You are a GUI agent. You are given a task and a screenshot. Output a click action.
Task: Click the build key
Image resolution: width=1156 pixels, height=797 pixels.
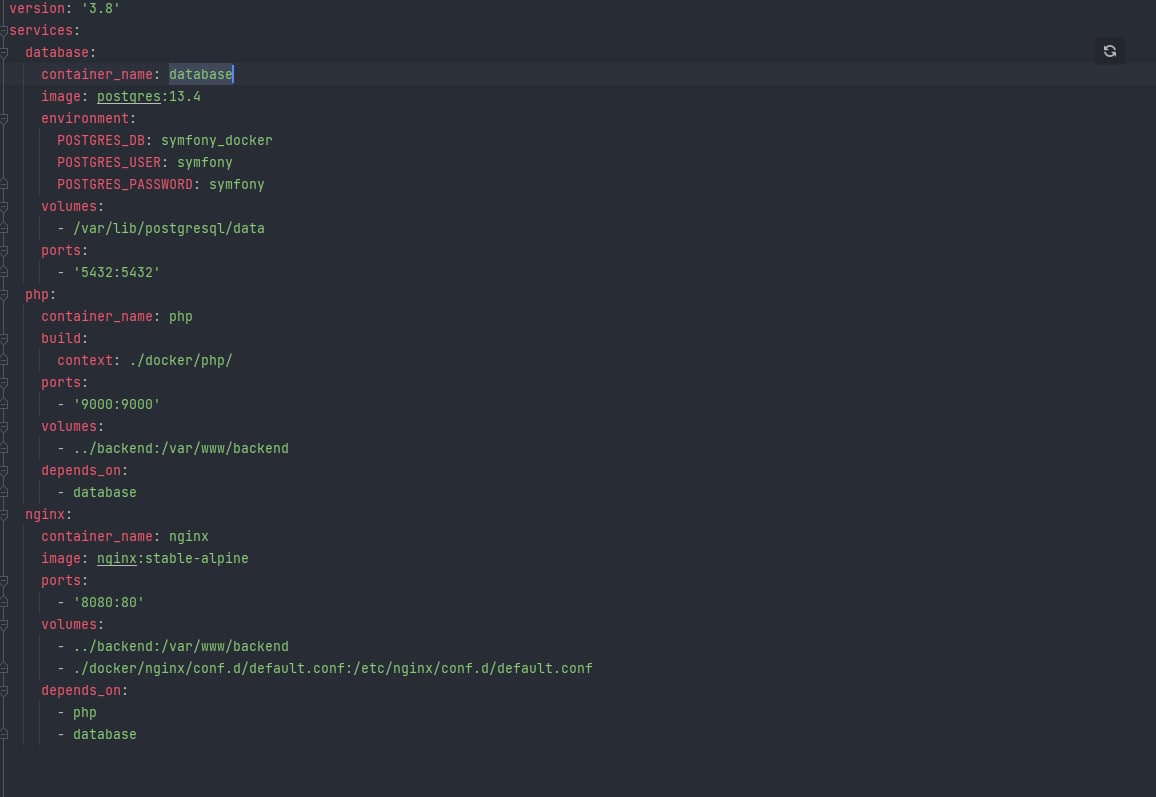coord(61,338)
